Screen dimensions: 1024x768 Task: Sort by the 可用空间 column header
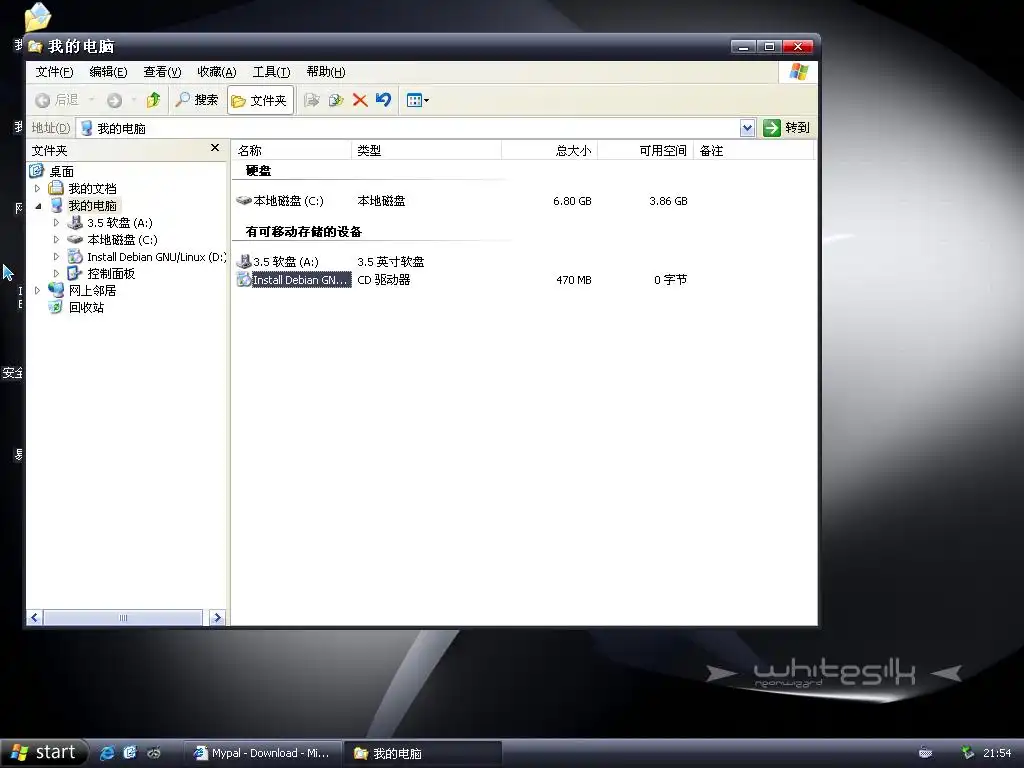click(x=645, y=150)
